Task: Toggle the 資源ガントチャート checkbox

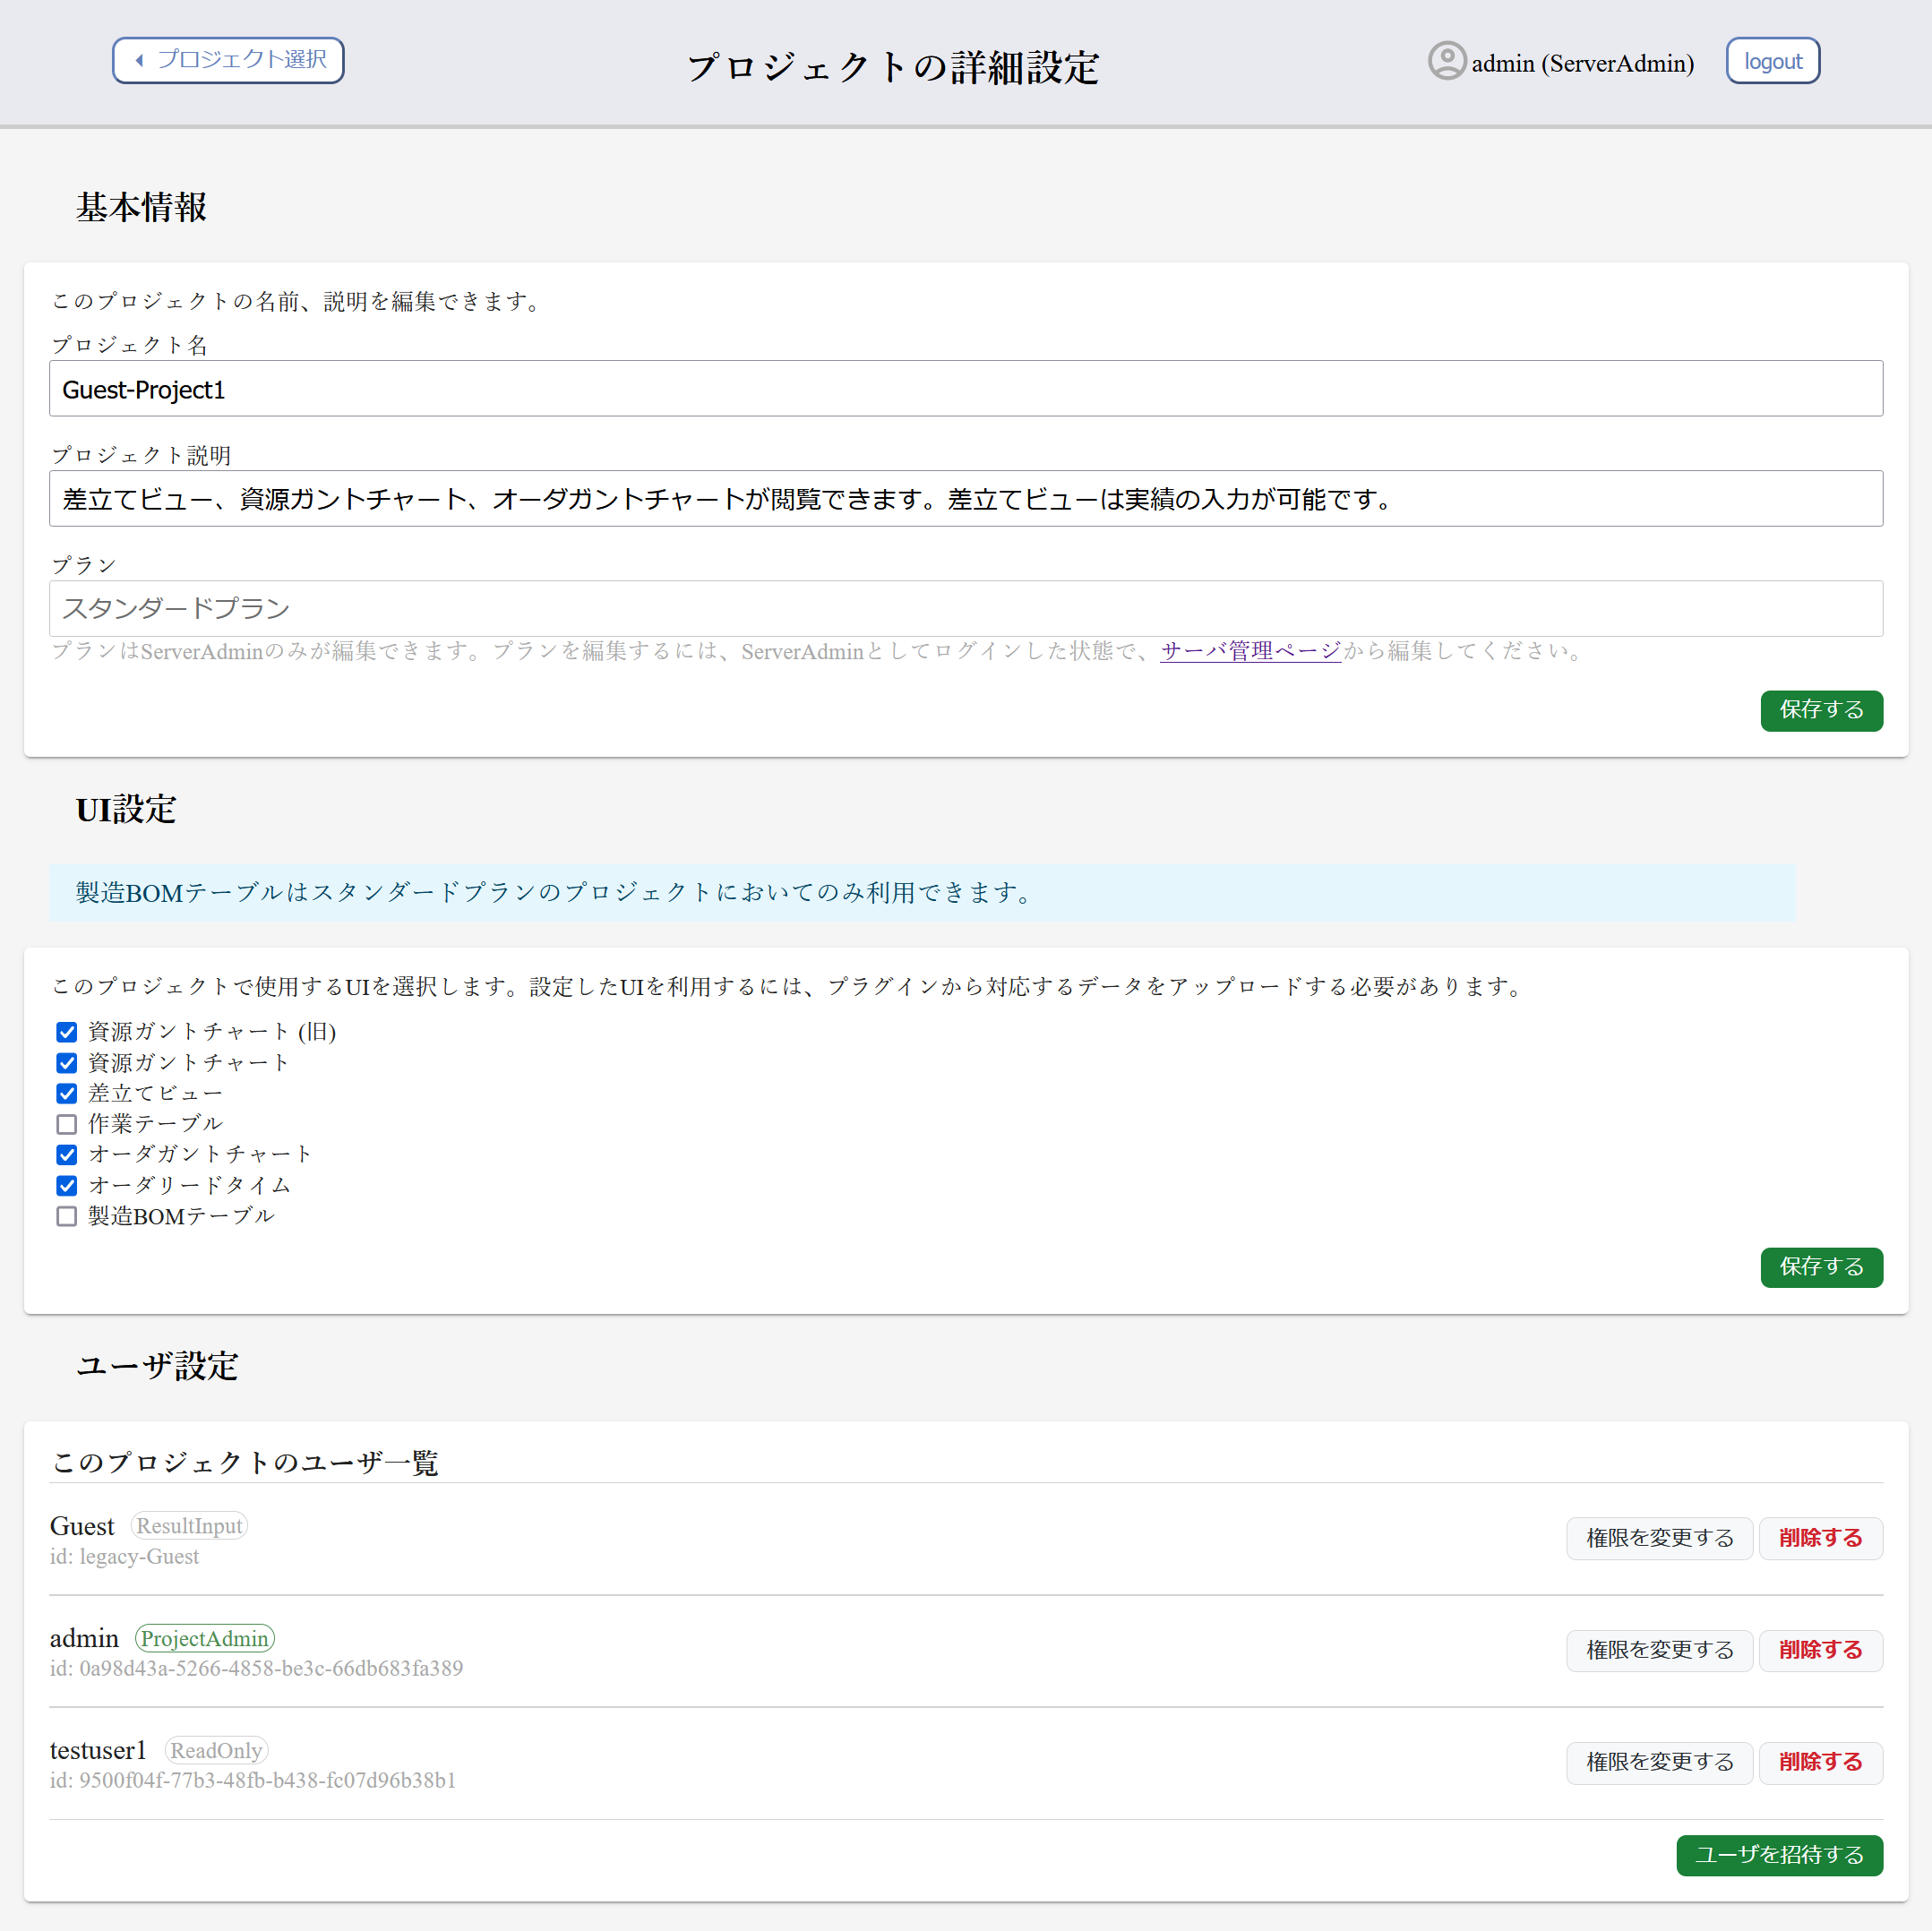Action: coord(67,1063)
